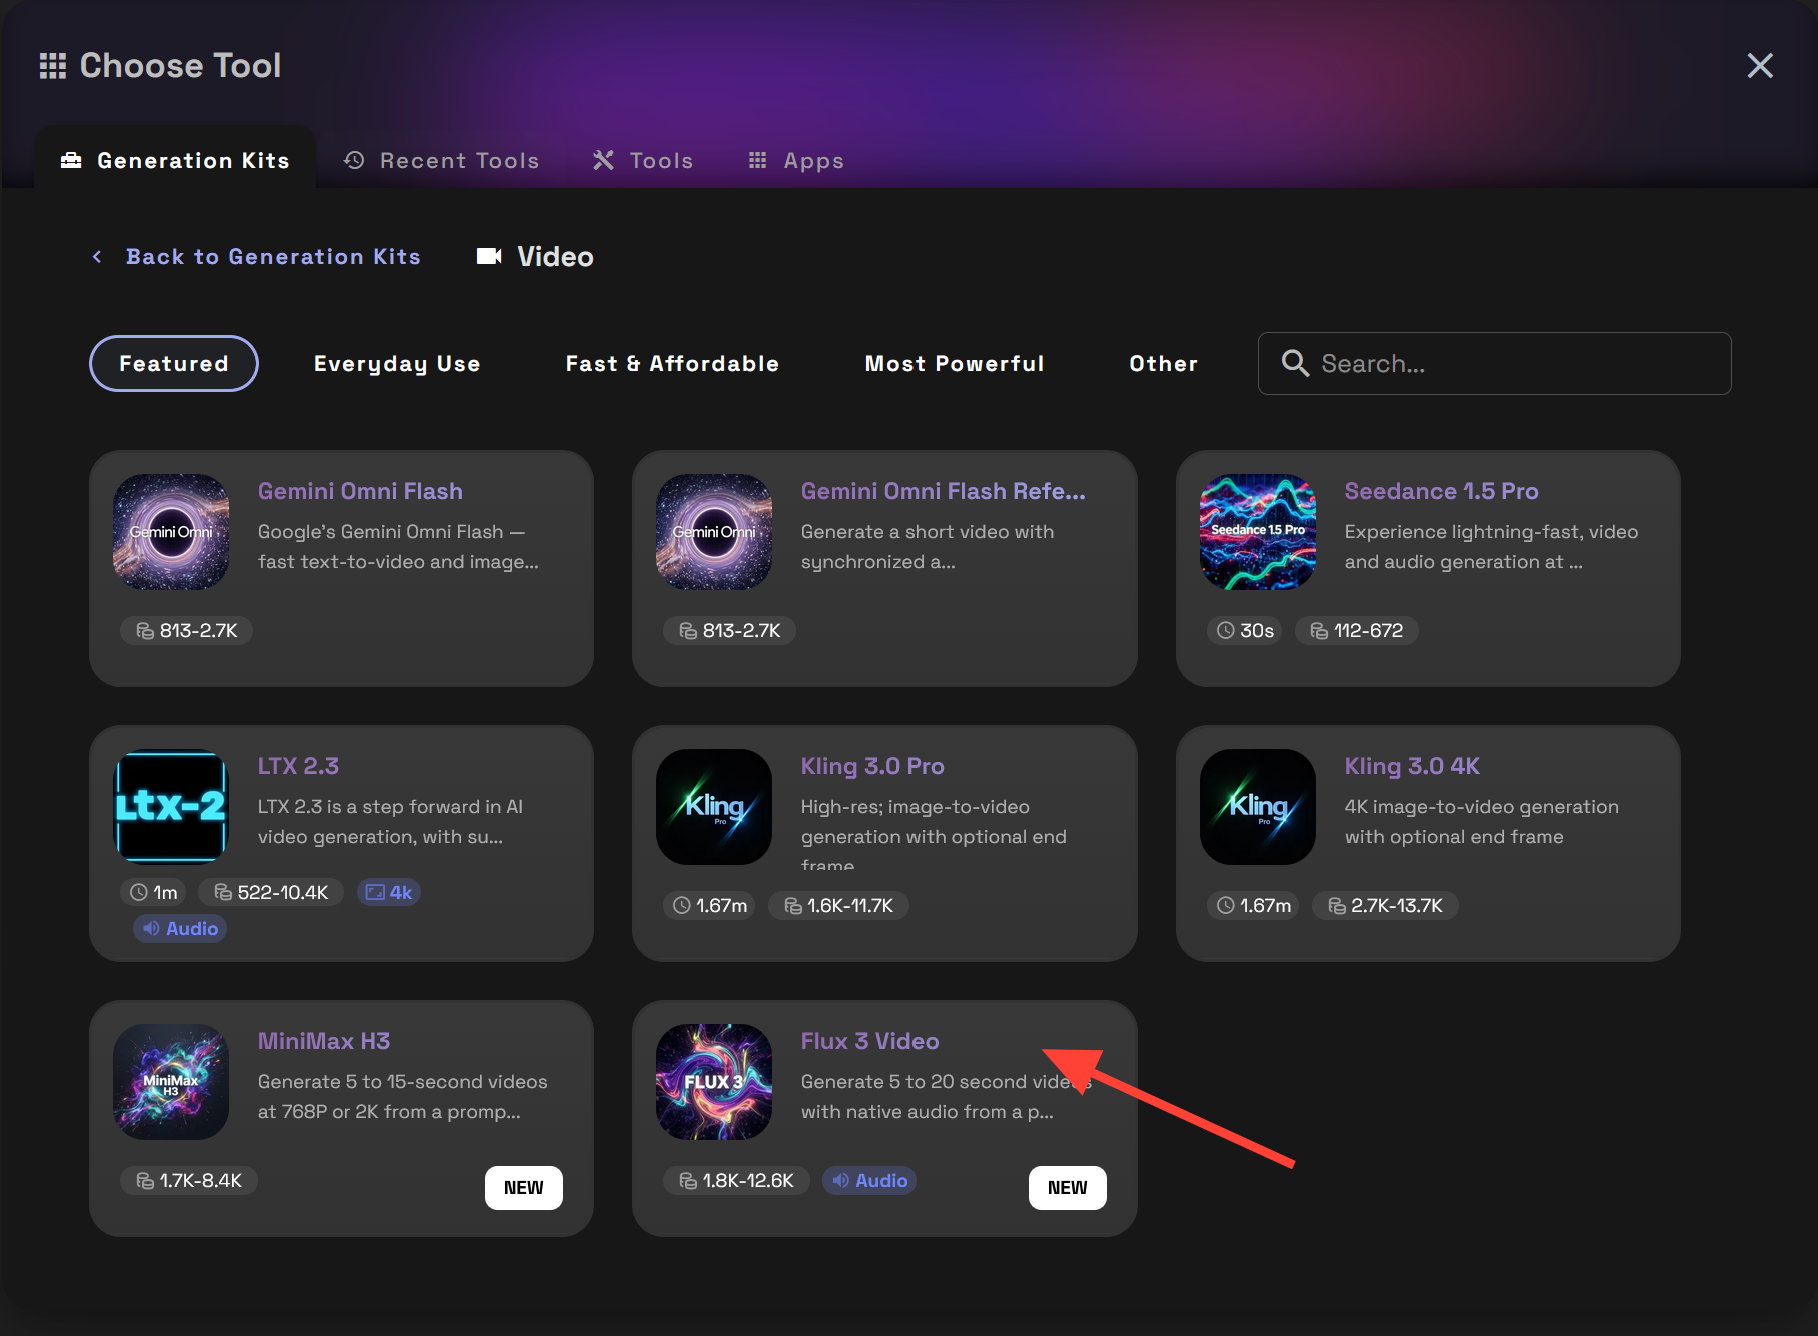The width and height of the screenshot is (1818, 1336).
Task: Click the video camera icon beside Video
Action: (489, 257)
